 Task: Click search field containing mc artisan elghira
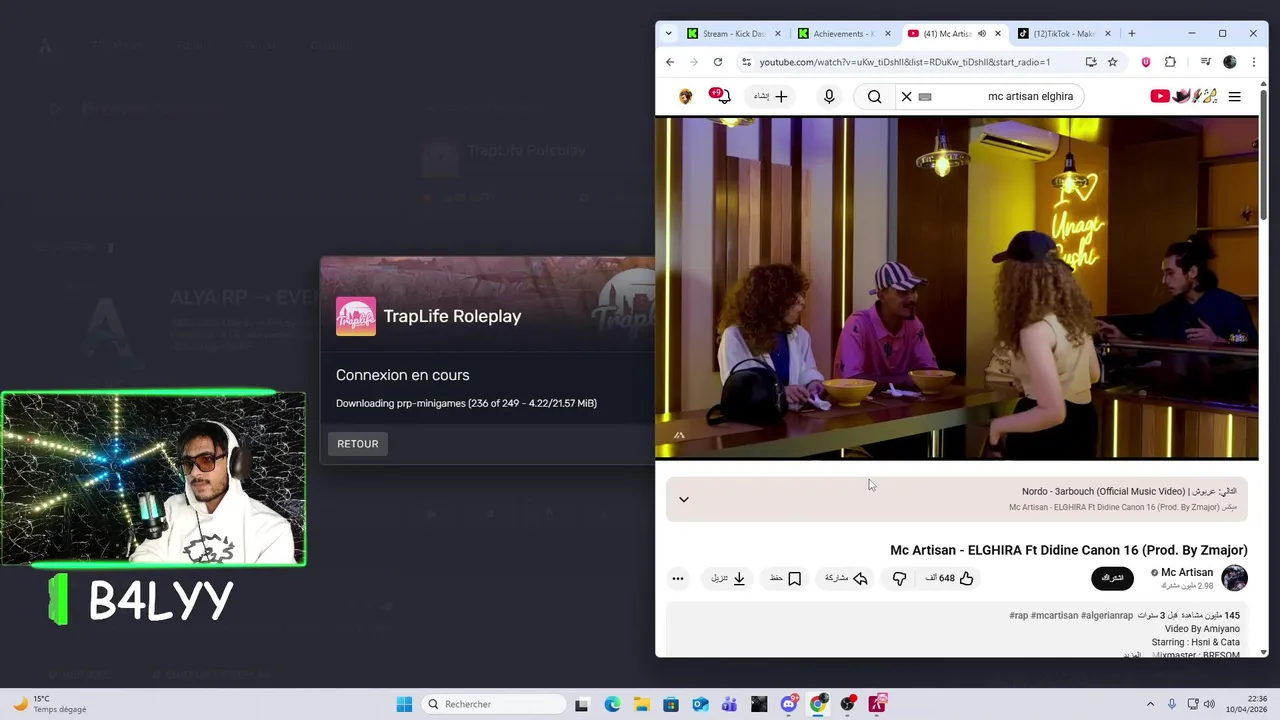click(989, 96)
